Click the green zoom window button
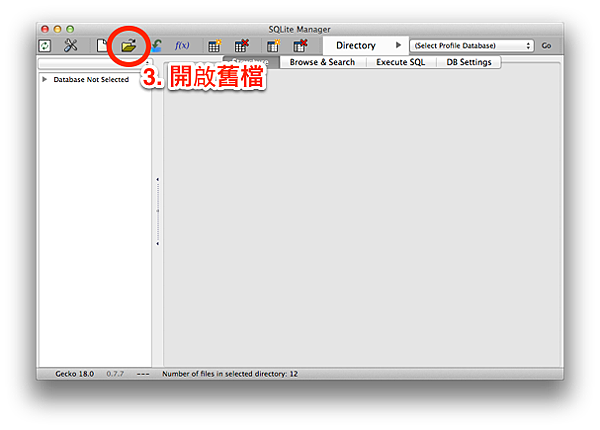 pos(70,29)
